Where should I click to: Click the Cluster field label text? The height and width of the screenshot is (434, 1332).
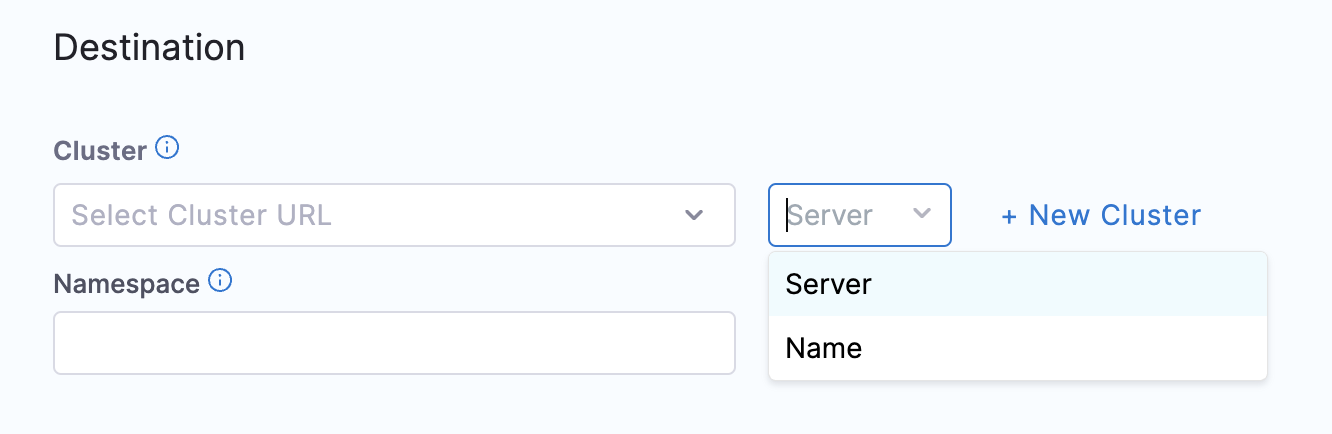tap(100, 151)
